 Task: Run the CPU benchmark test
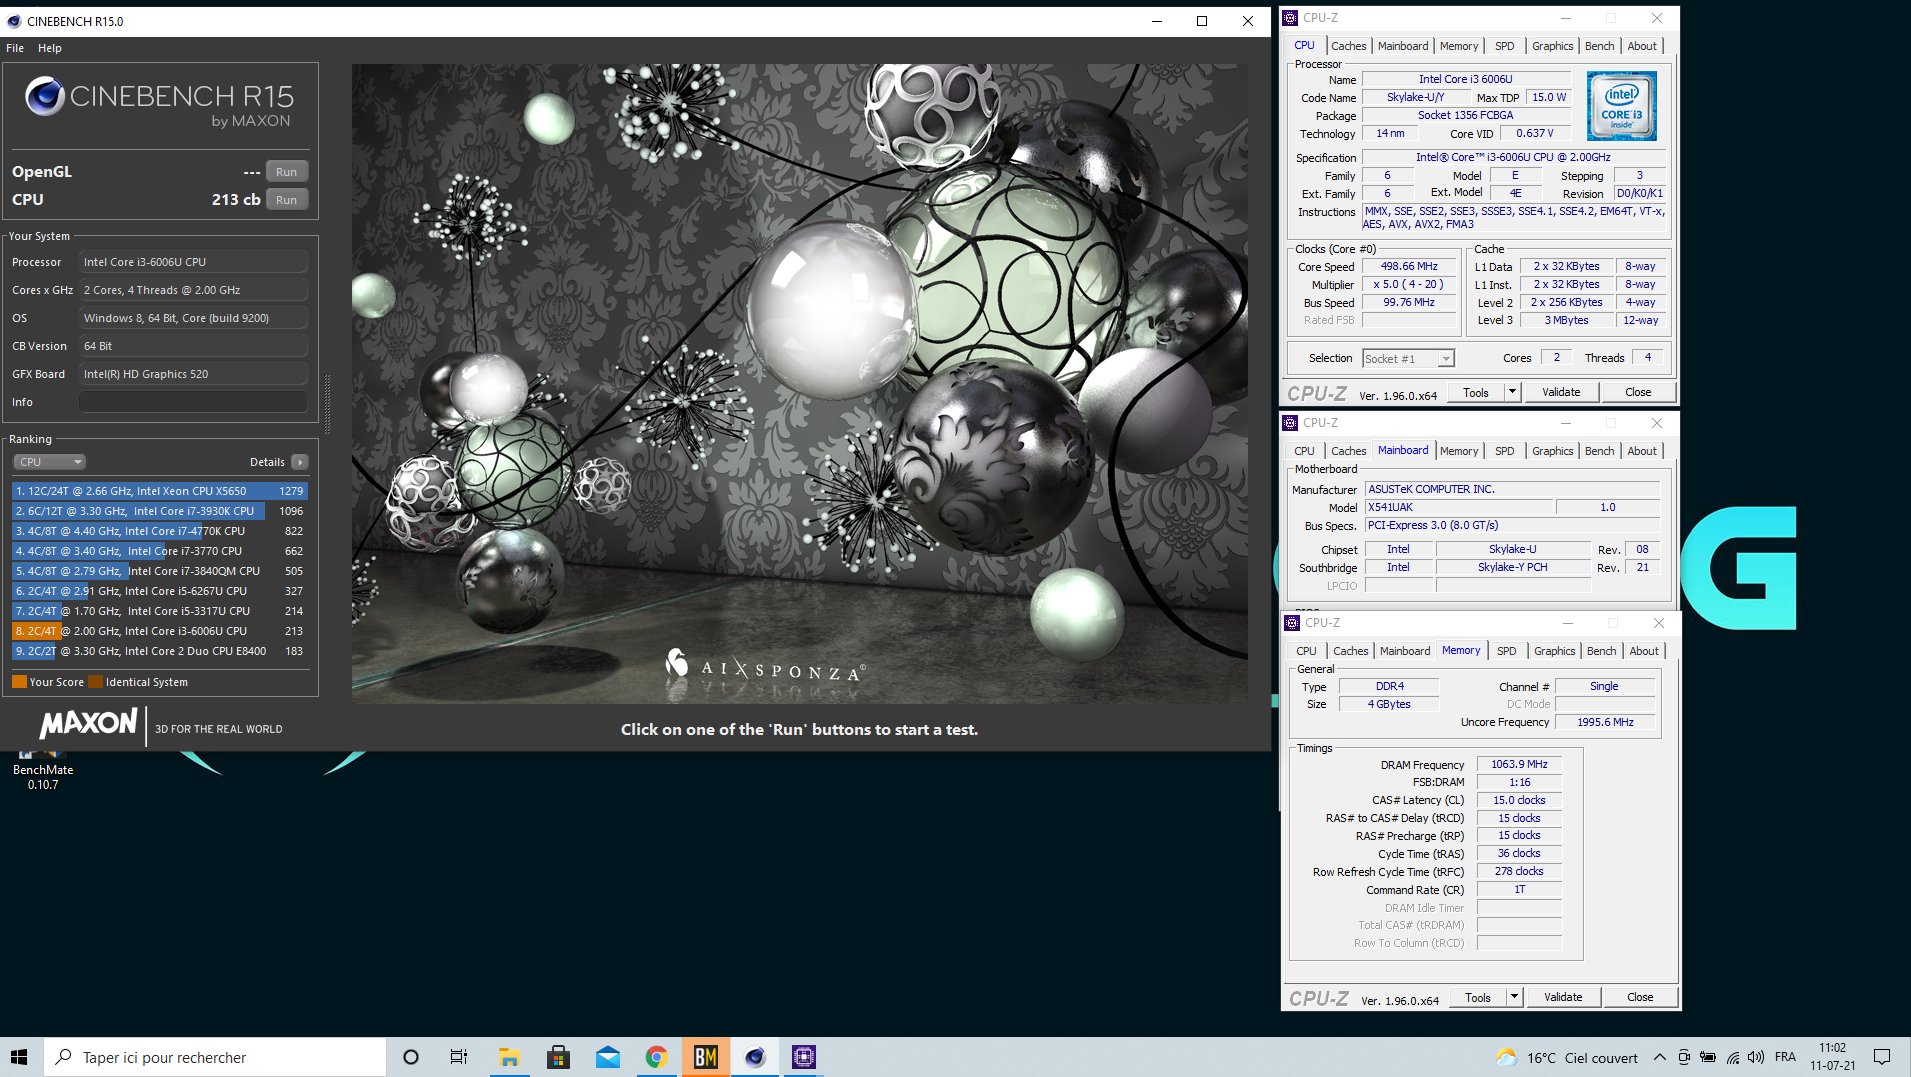pyautogui.click(x=287, y=200)
